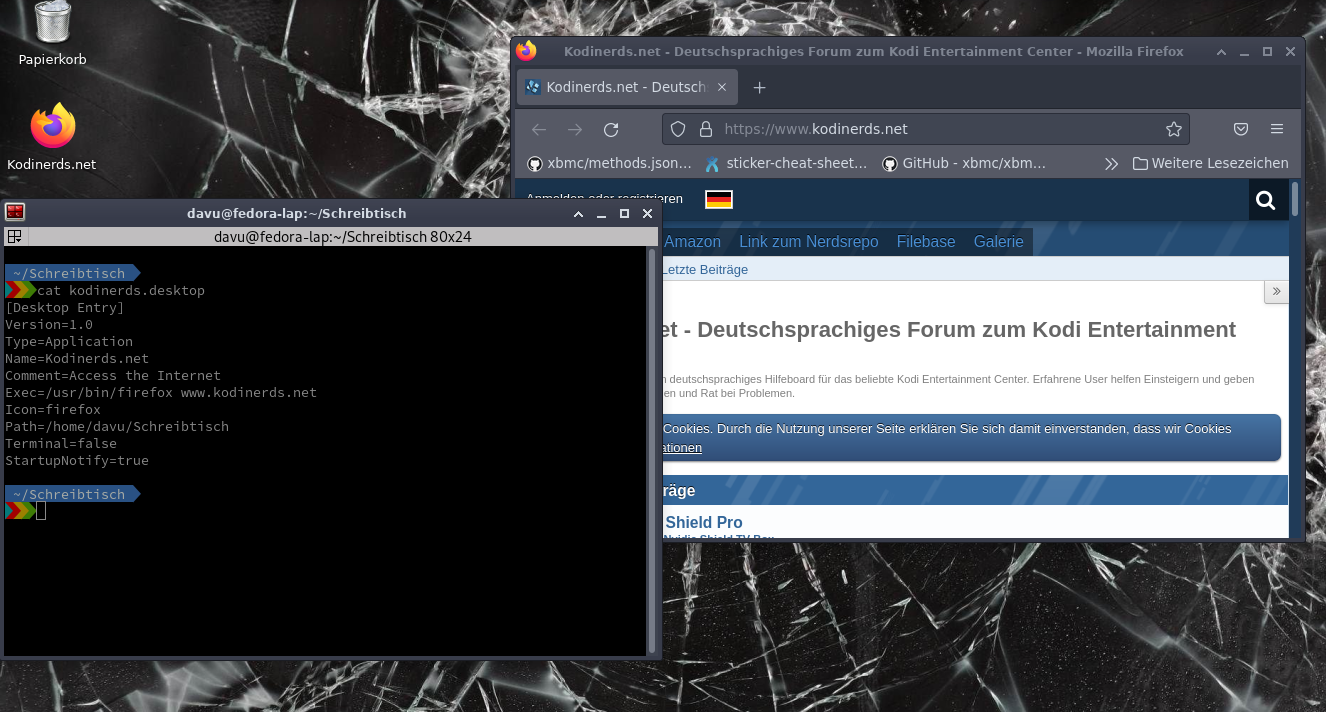
Task: Expand sidebar with double chevron button
Action: pyautogui.click(x=1276, y=291)
